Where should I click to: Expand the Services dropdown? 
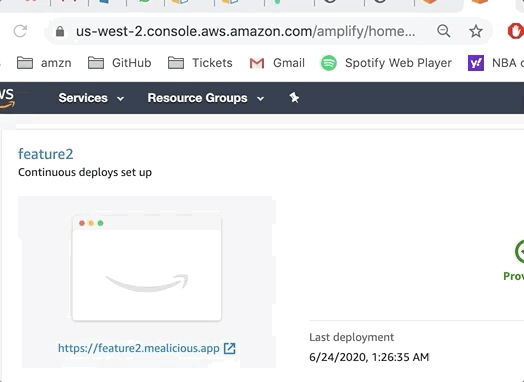pyautogui.click(x=91, y=98)
